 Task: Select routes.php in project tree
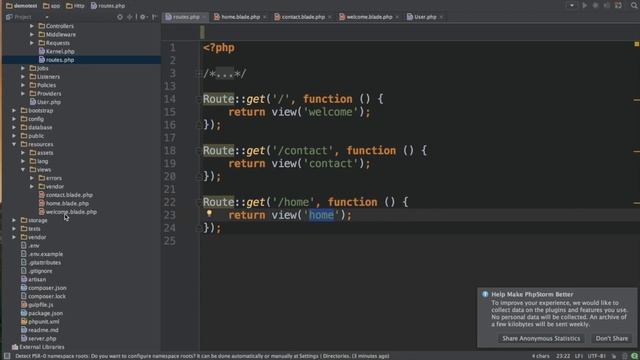coord(56,60)
